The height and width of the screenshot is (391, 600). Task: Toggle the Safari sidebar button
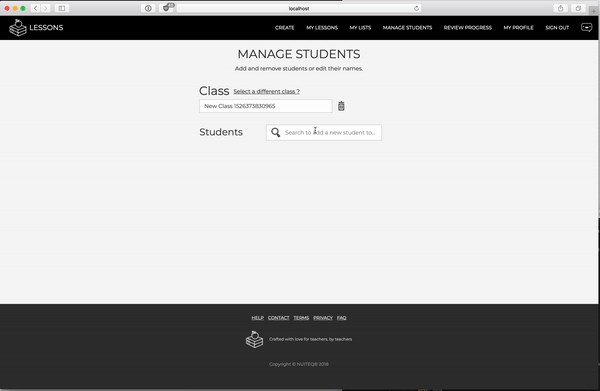coord(62,8)
